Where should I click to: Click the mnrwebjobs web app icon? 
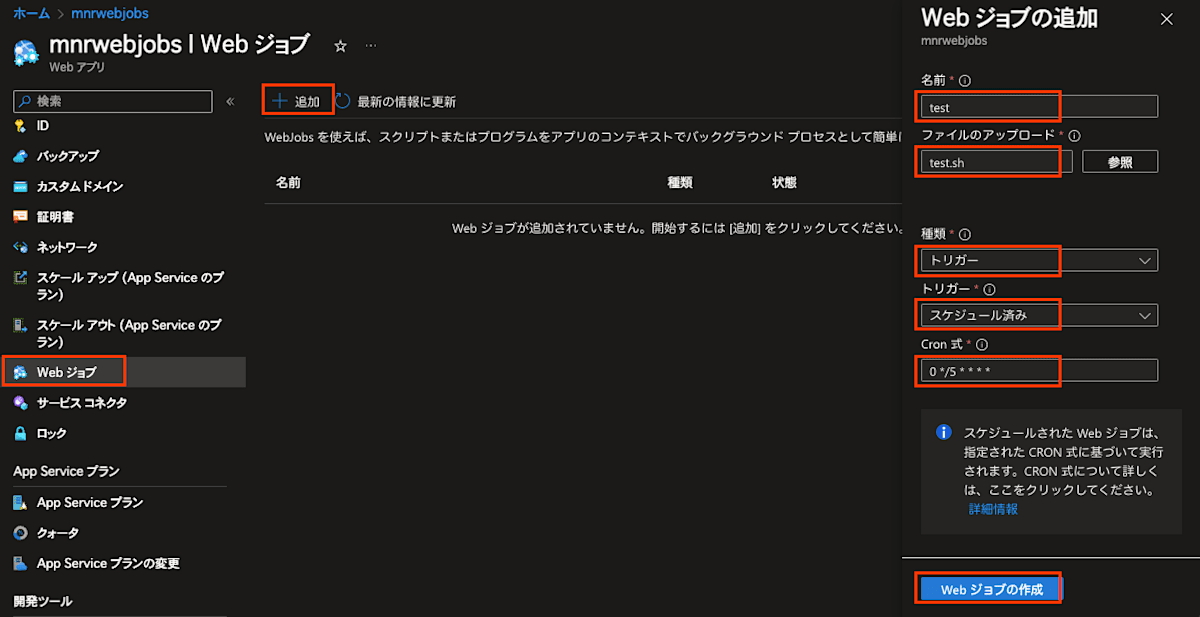point(28,52)
